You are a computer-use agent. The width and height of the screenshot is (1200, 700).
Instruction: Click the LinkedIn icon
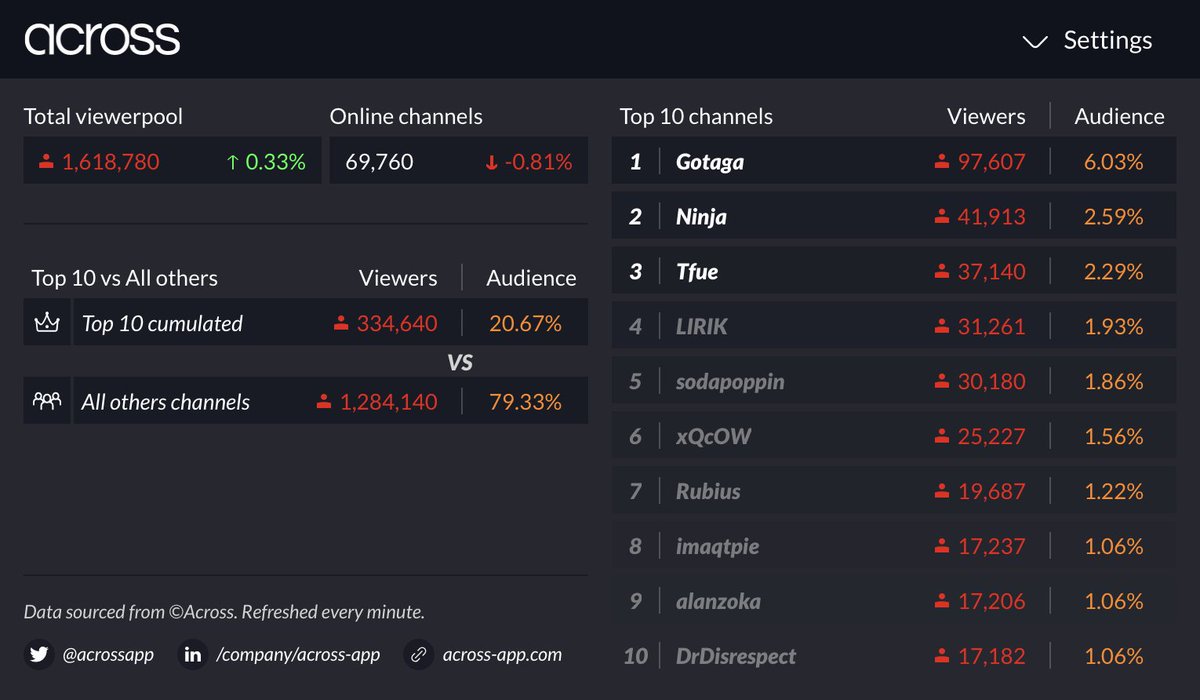193,655
